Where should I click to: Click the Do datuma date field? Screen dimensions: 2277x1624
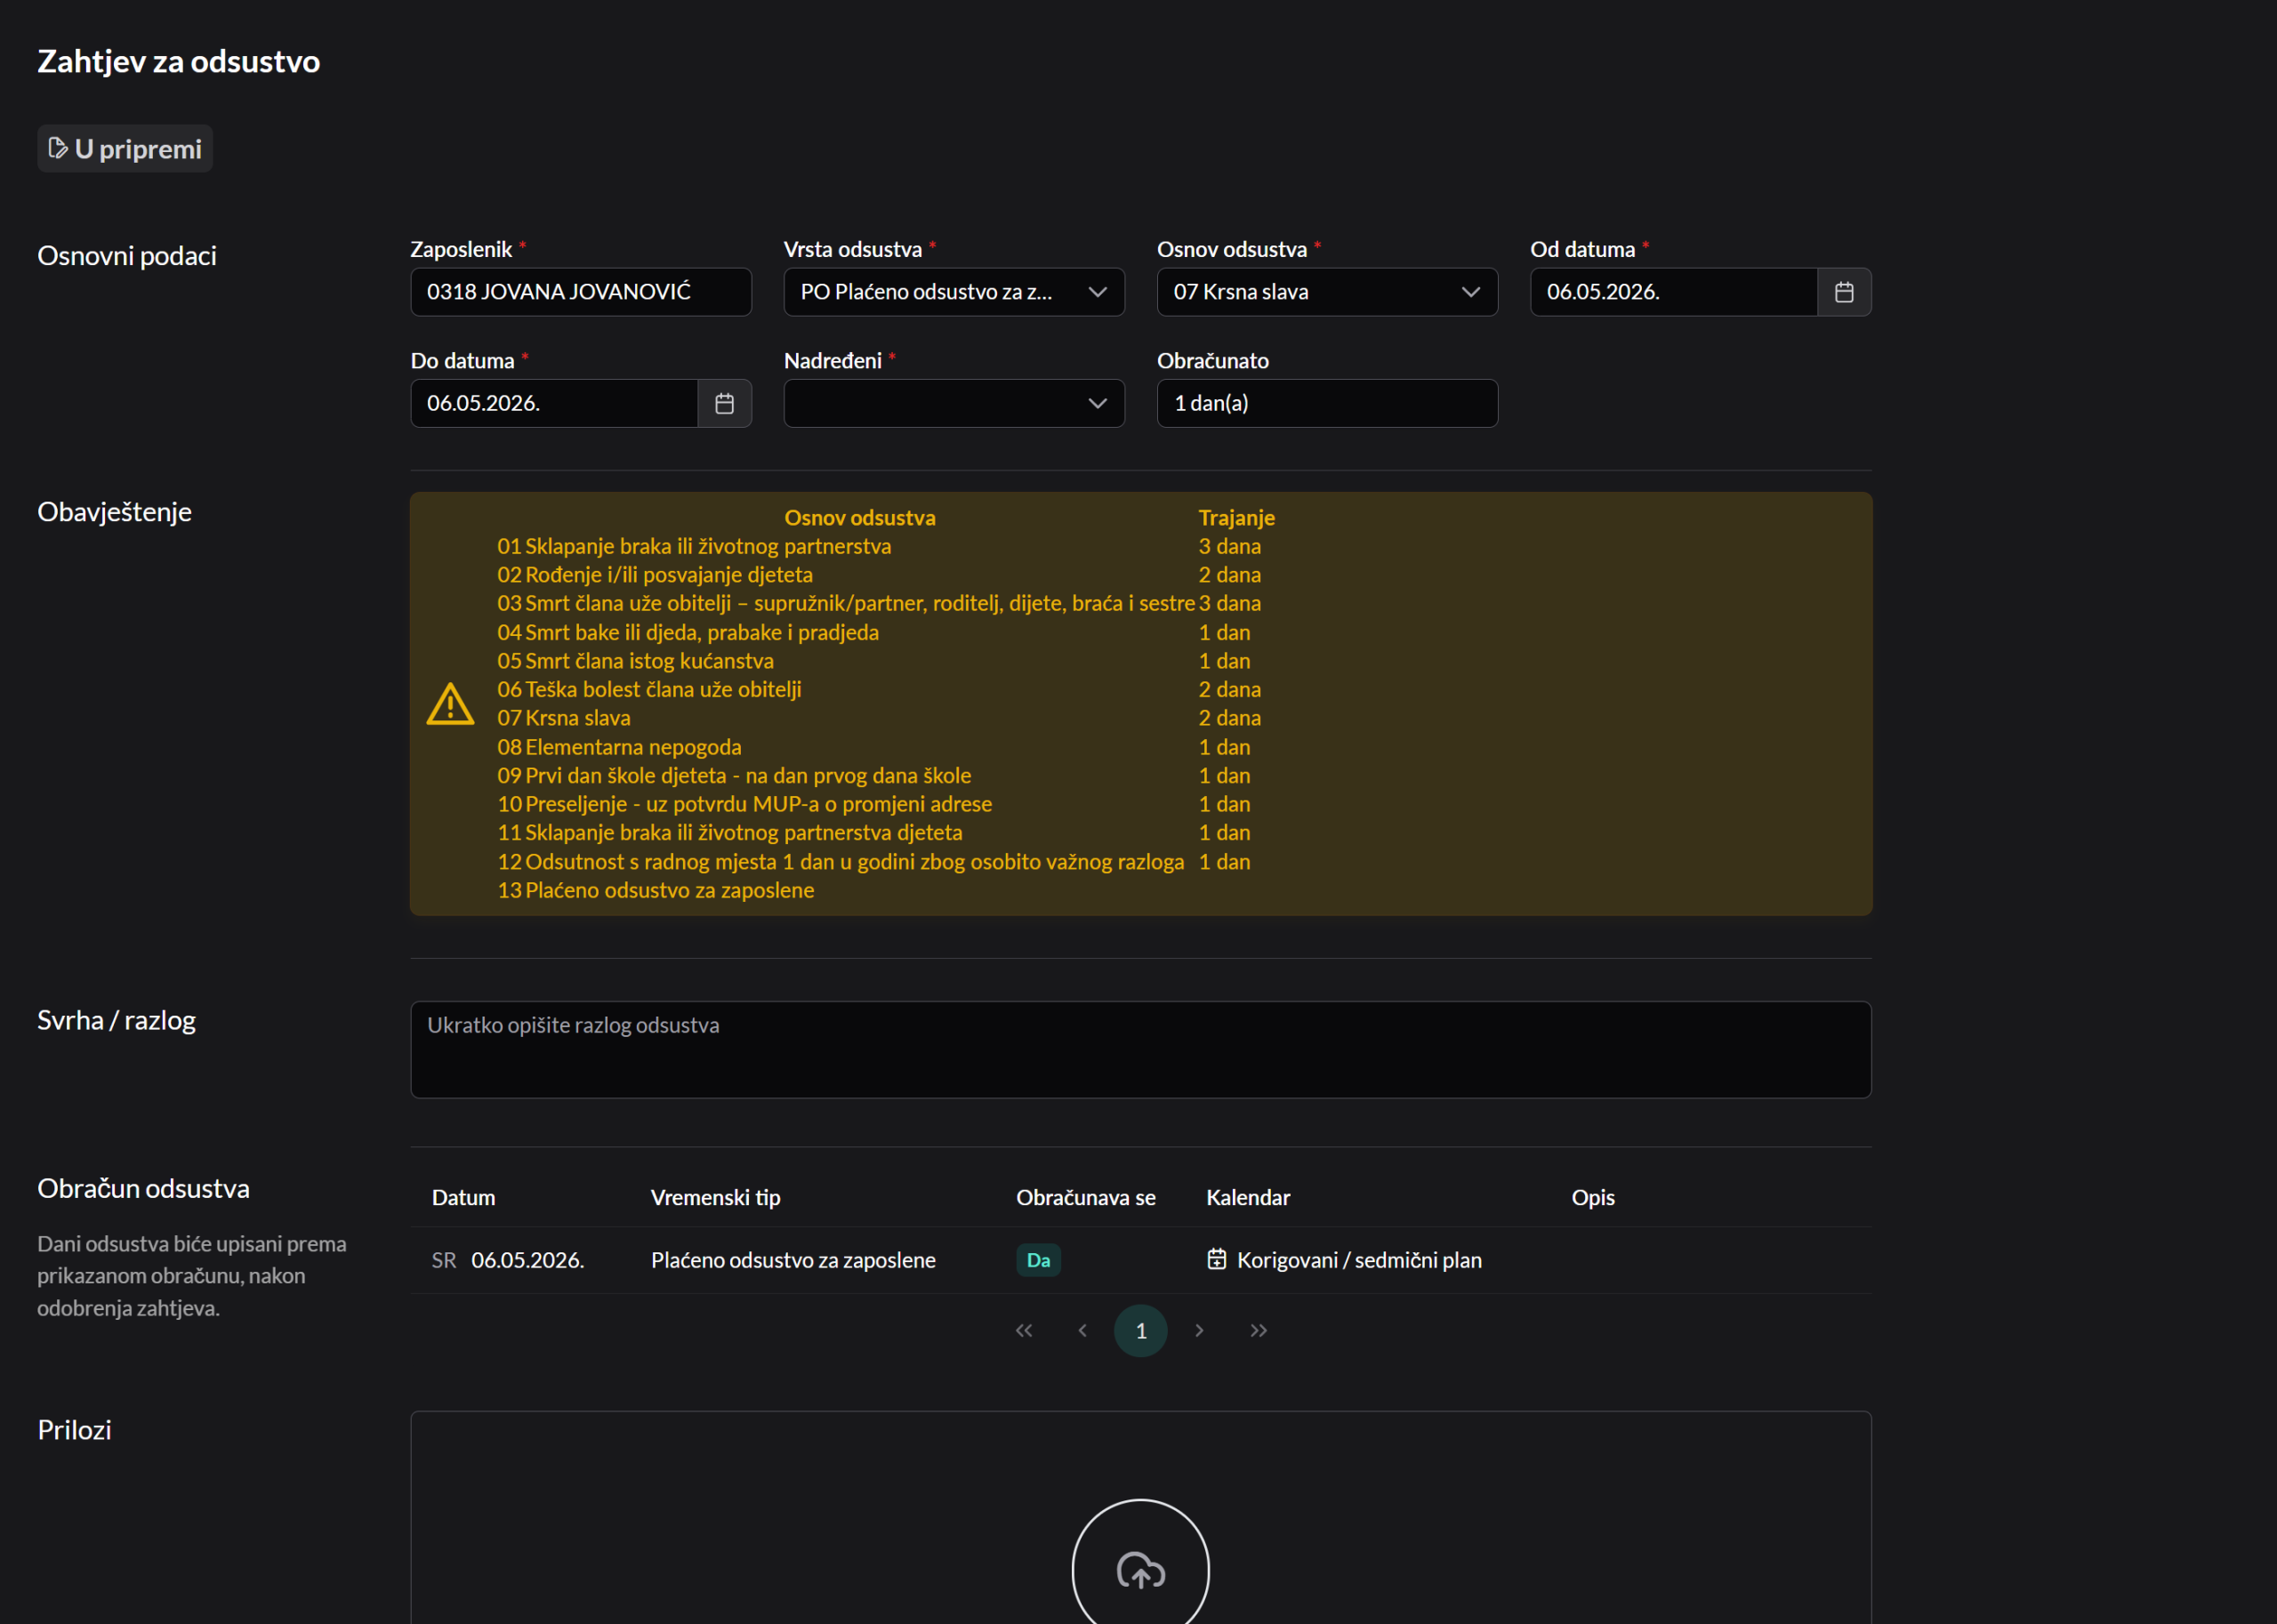(553, 403)
